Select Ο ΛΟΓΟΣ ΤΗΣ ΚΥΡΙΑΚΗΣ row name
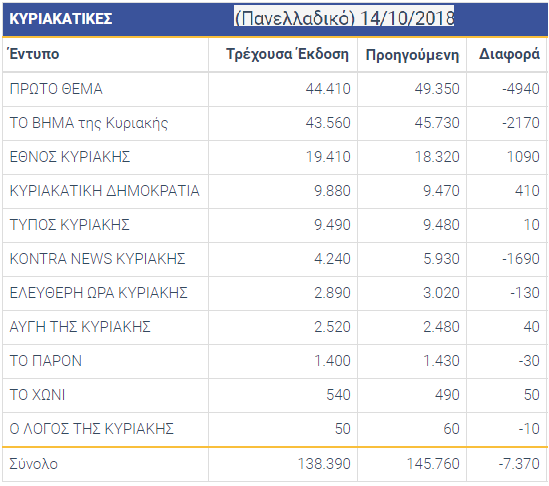The width and height of the screenshot is (549, 486). click(91, 428)
